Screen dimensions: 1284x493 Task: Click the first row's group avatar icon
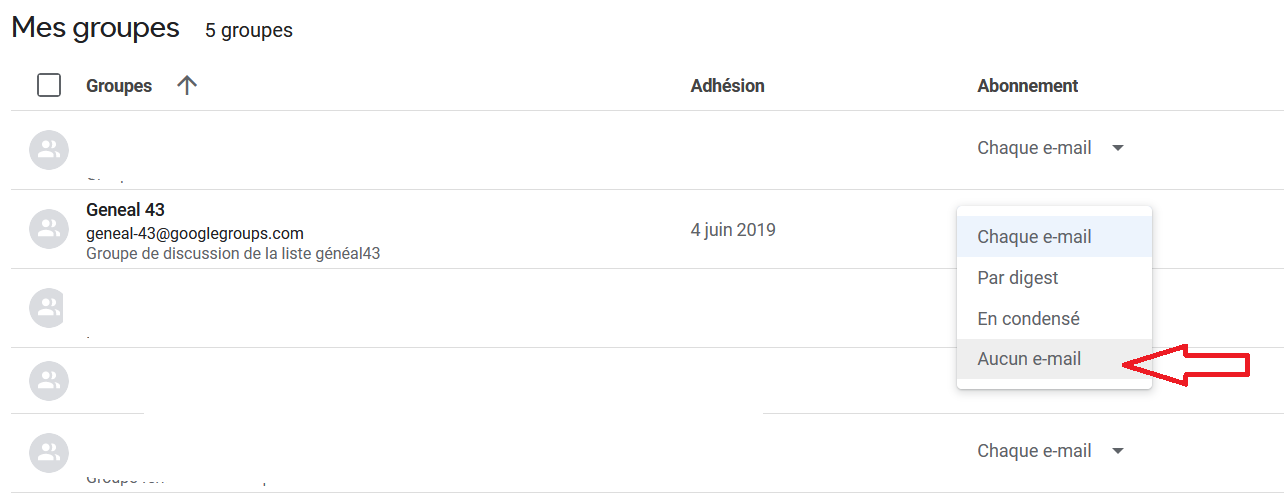(48, 150)
